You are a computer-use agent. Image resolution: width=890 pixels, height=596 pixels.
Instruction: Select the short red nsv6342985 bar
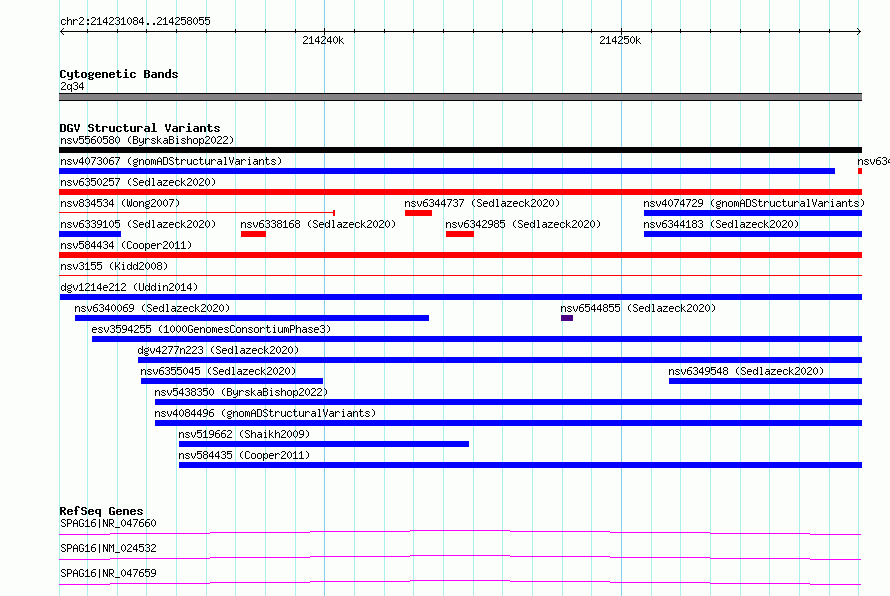pos(460,234)
